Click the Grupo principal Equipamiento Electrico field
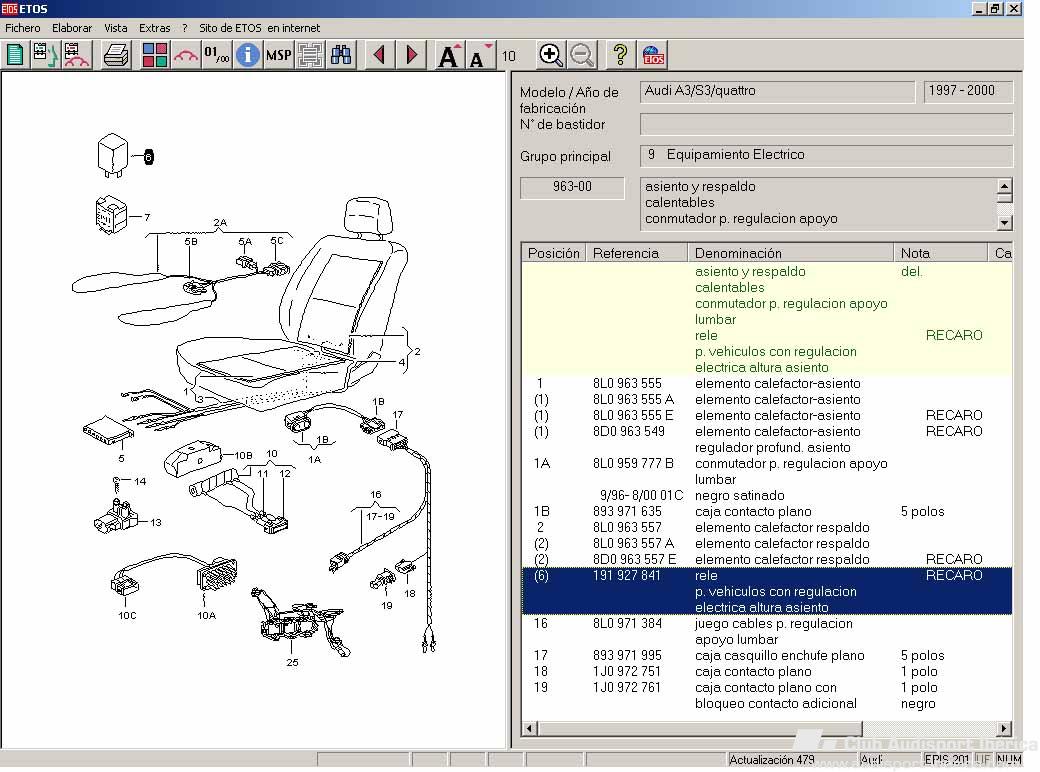Viewport: 1040px width, 772px height. [x=826, y=155]
